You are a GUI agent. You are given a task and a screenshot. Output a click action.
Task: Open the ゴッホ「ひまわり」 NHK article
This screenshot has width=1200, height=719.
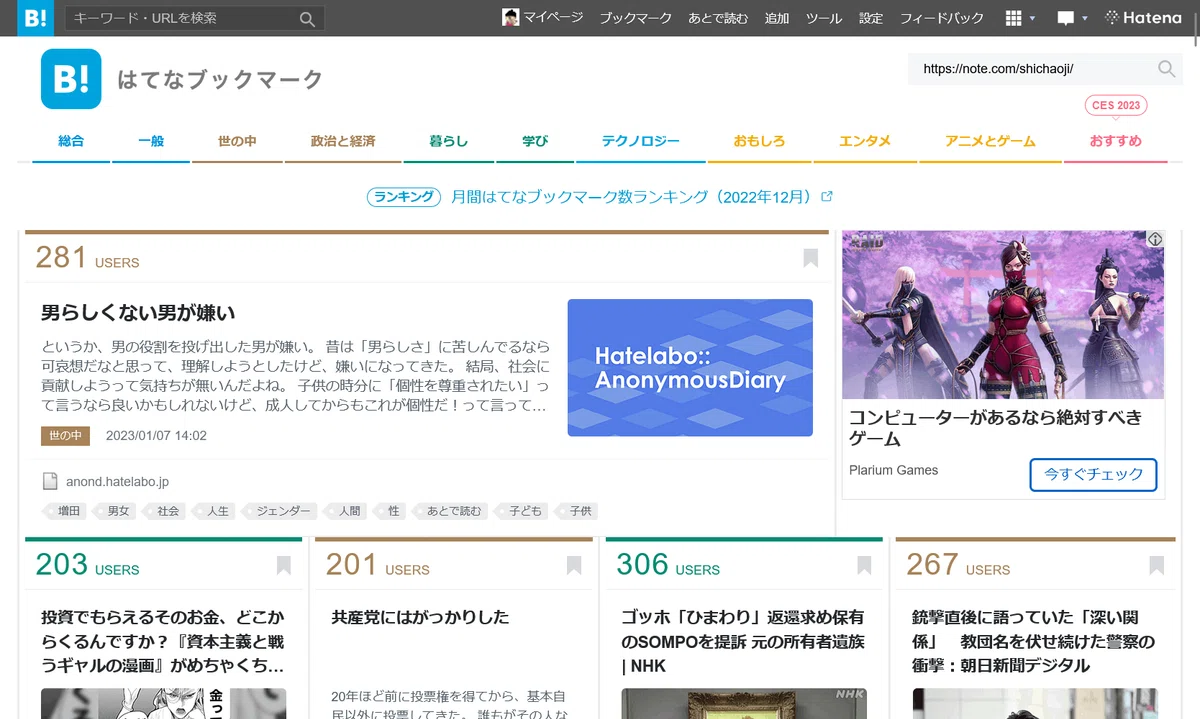point(743,641)
